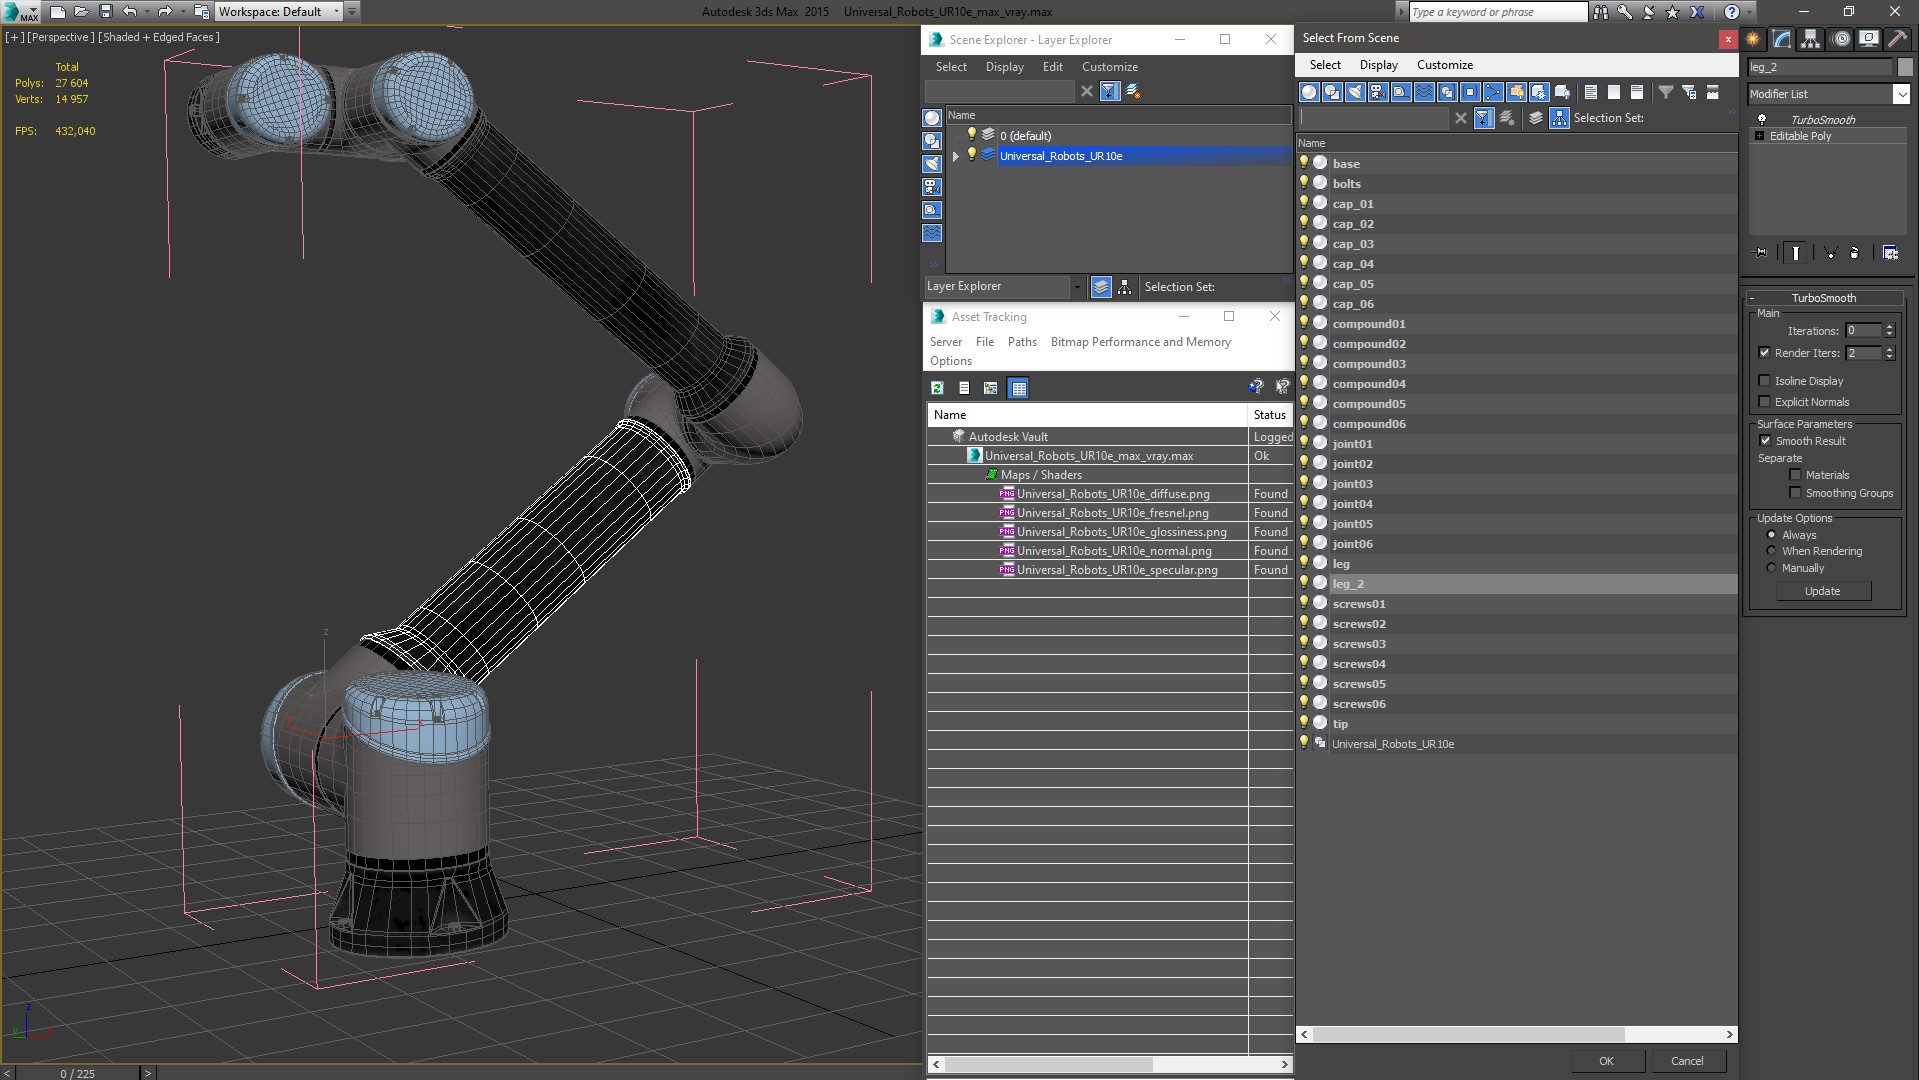Screen dimensions: 1919x1080
Task: Open the Utilities hammer tab
Action: [x=1897, y=39]
